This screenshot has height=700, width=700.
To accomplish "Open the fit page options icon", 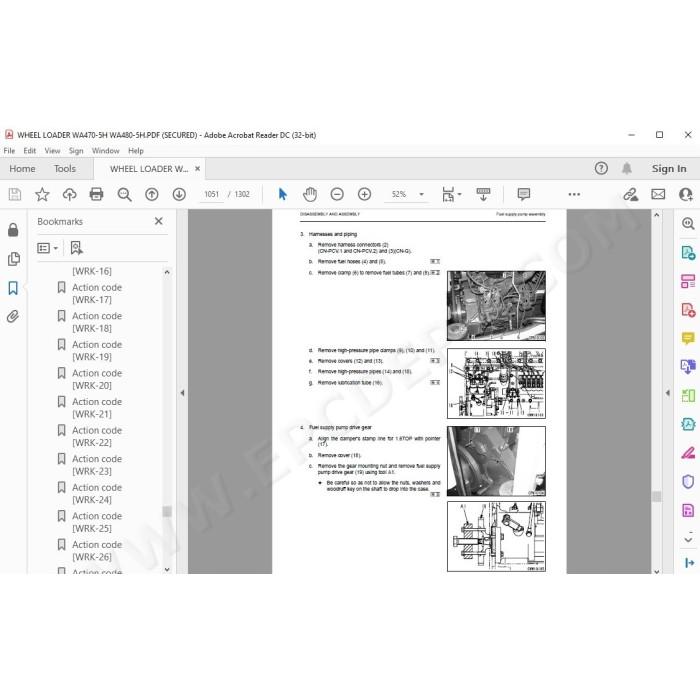I will pyautogui.click(x=448, y=194).
